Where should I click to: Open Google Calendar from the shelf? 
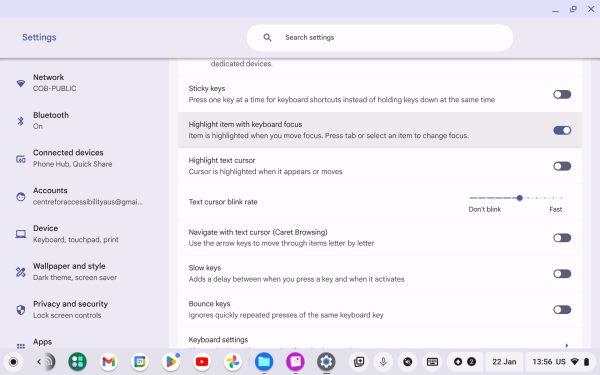(x=140, y=362)
